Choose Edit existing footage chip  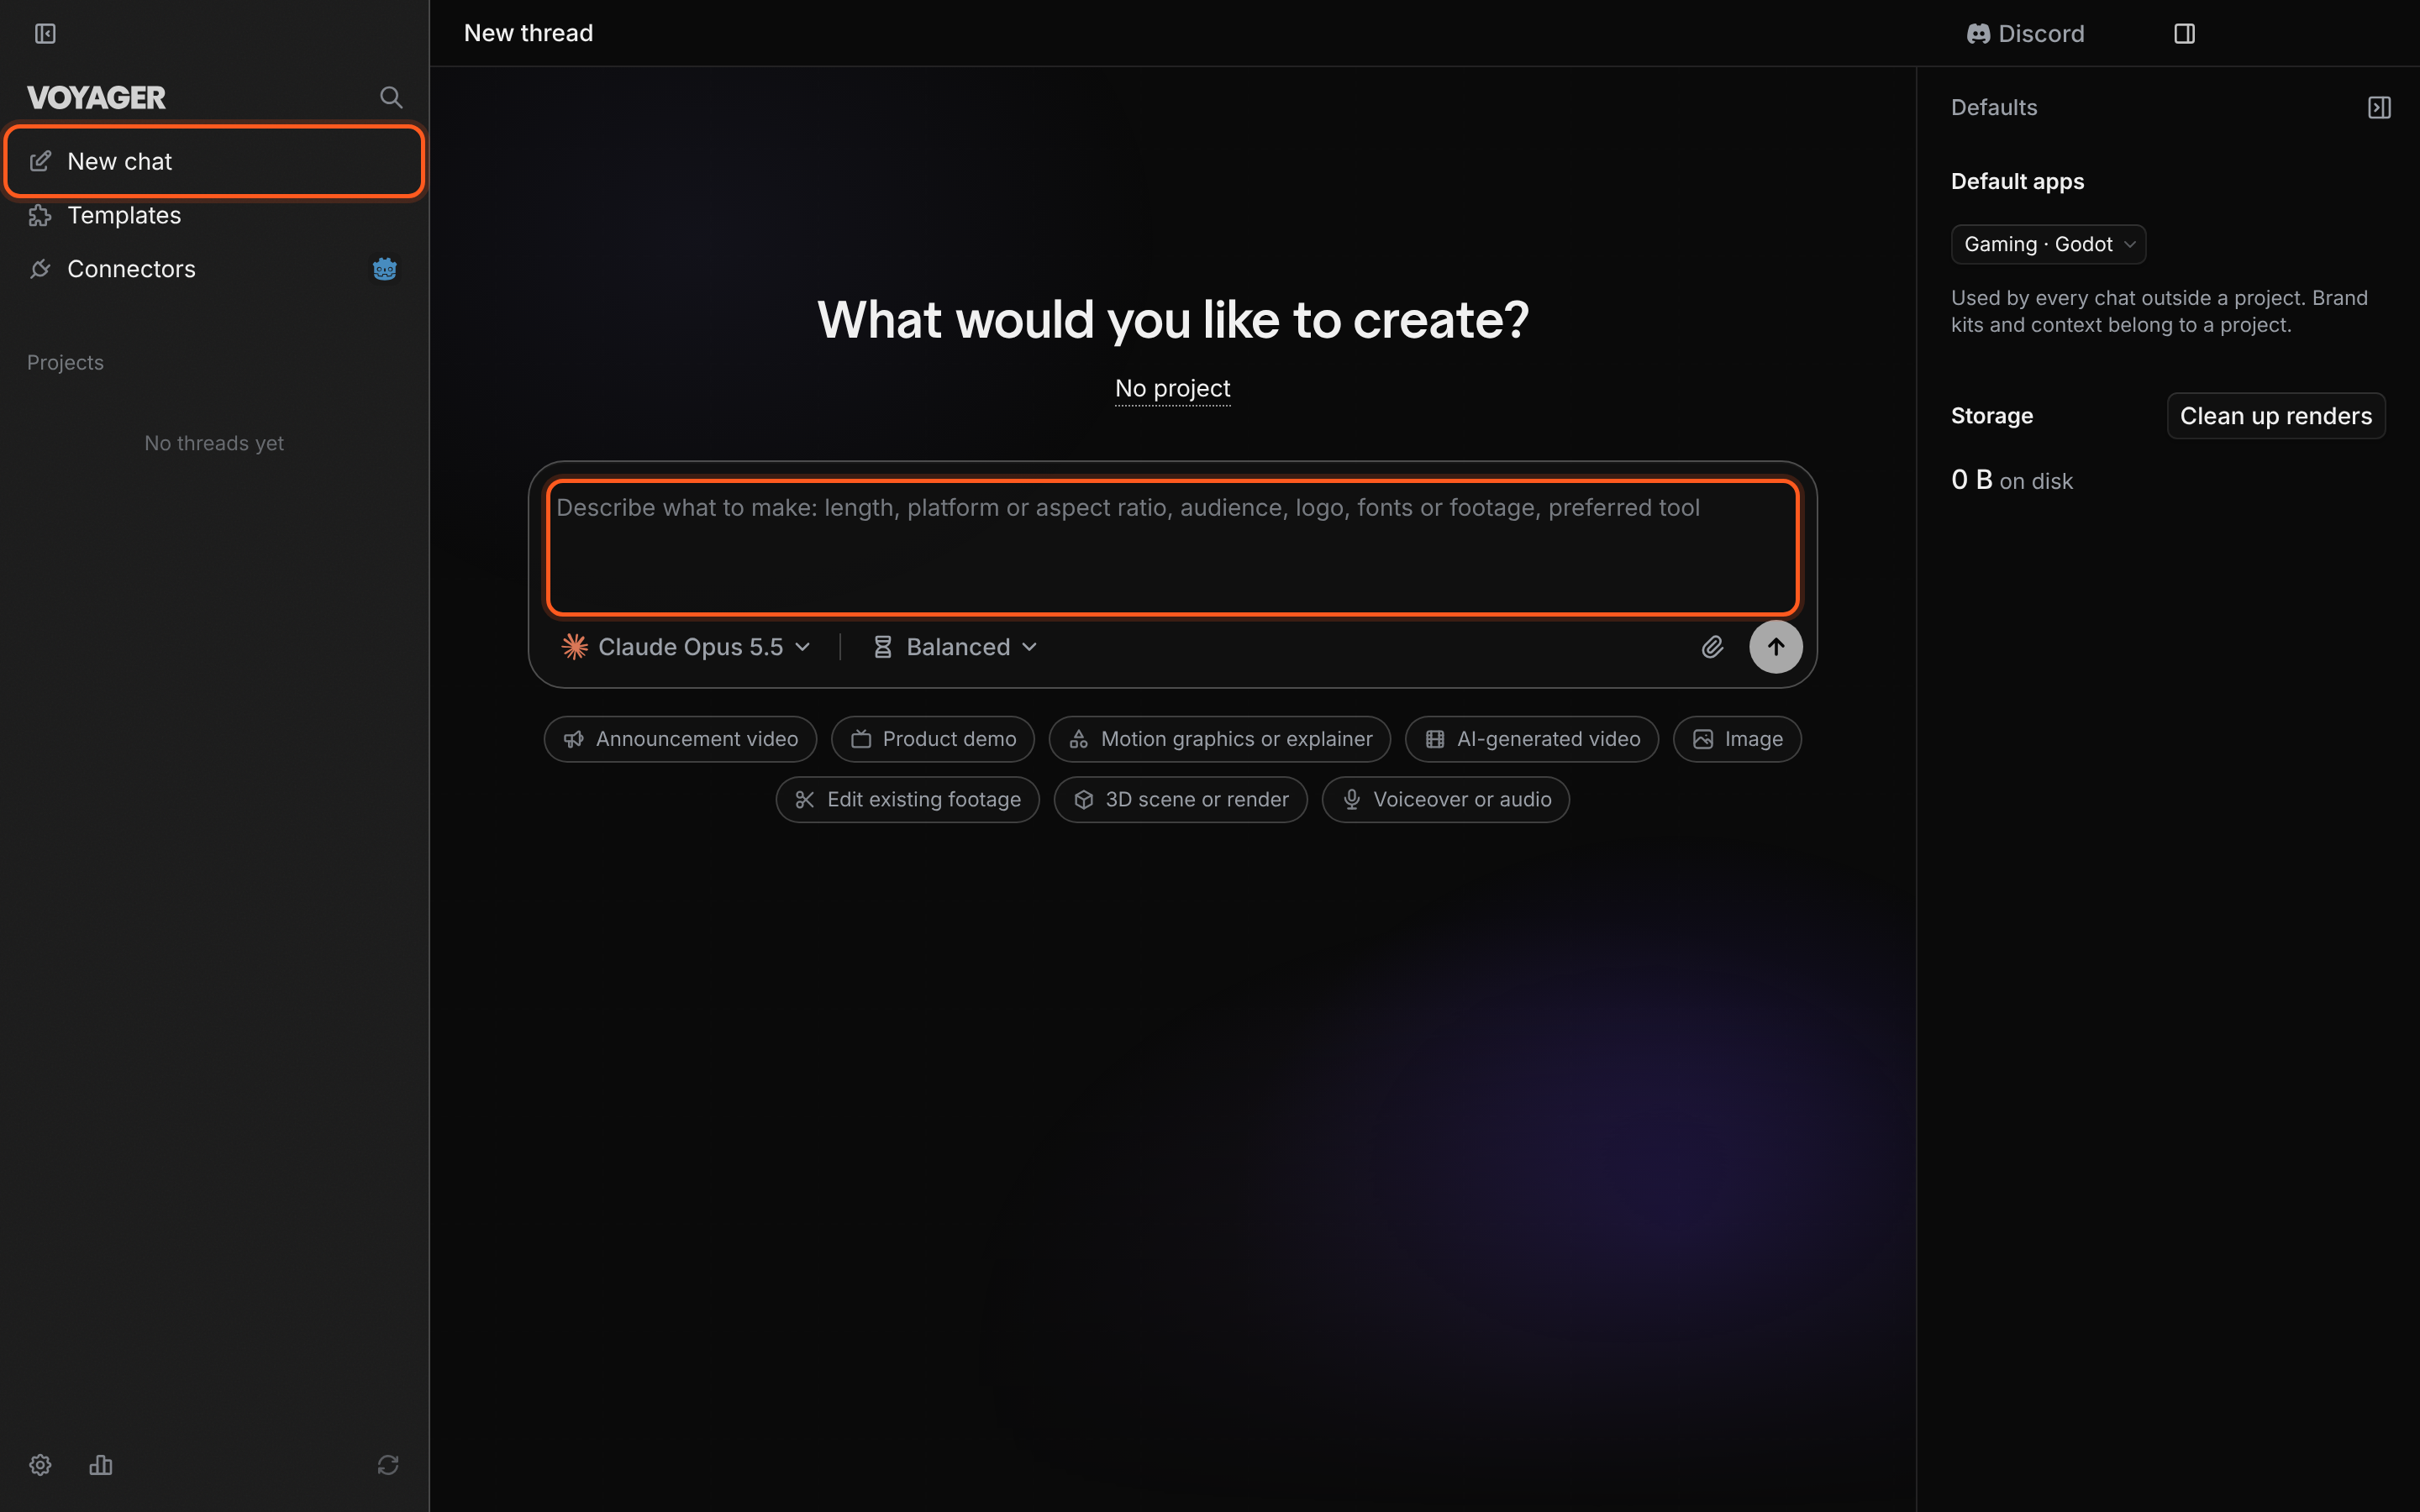pyautogui.click(x=908, y=800)
